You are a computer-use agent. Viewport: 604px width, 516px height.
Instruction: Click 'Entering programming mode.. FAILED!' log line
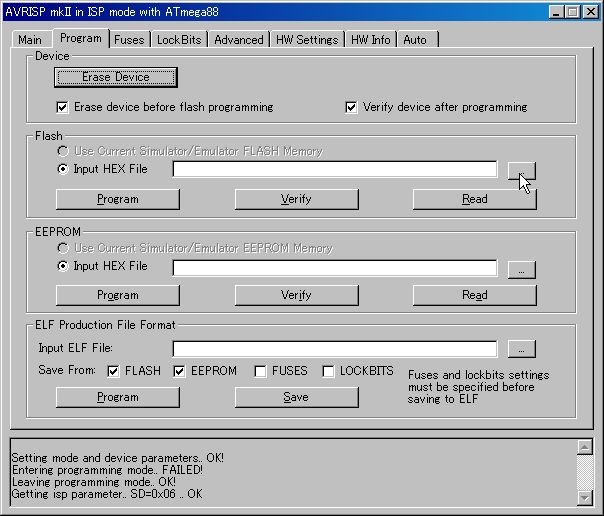click(107, 470)
